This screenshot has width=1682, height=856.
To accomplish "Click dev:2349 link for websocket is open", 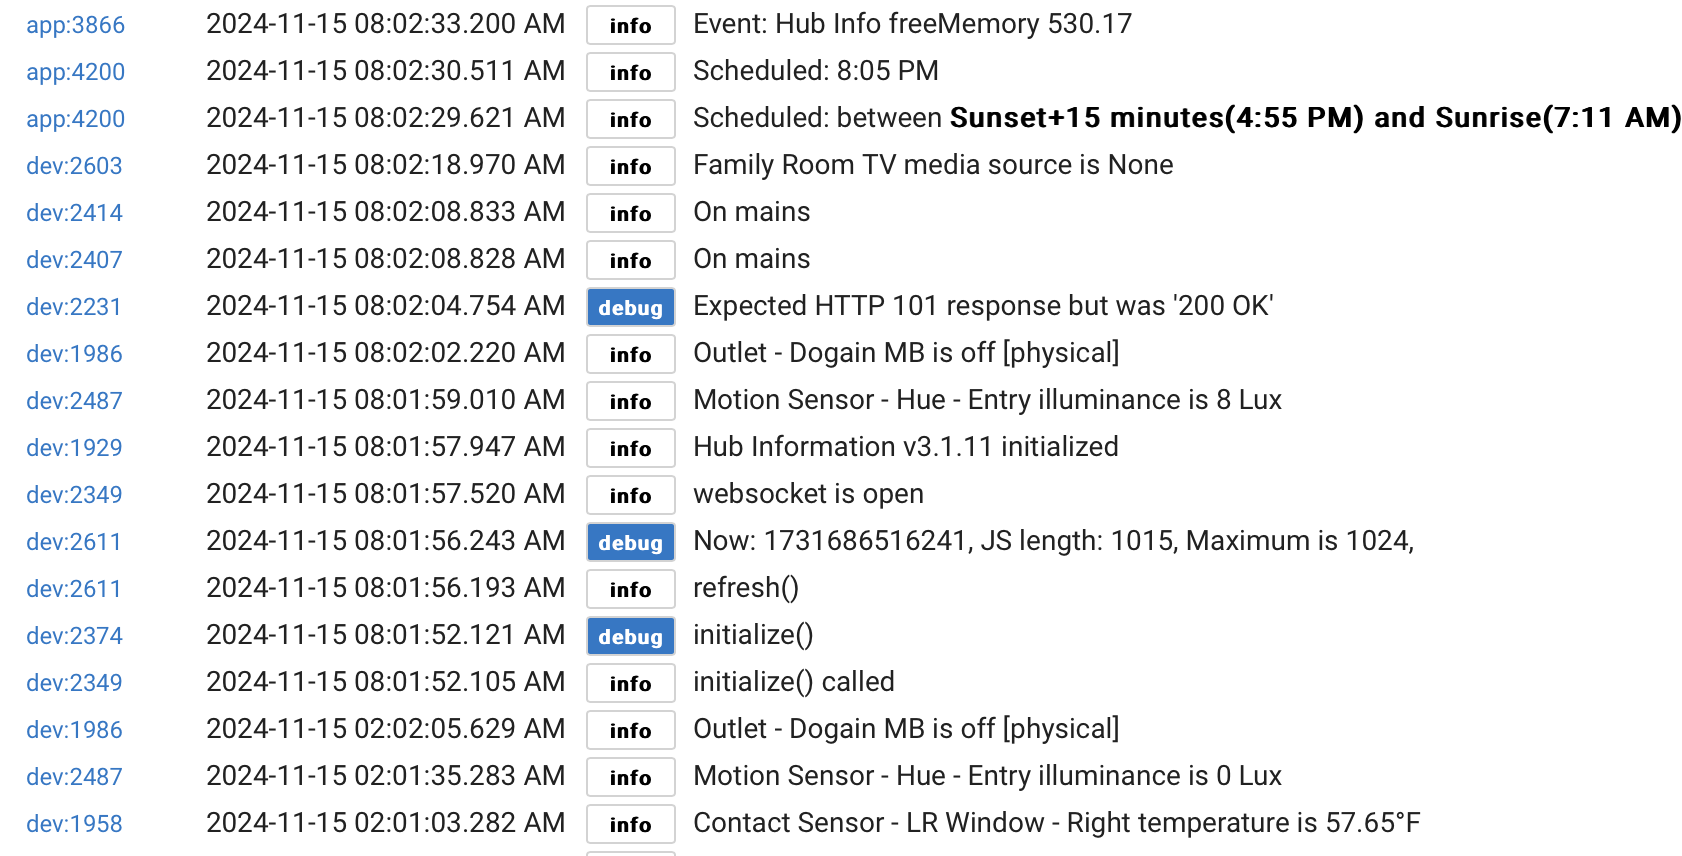I will click(74, 495).
